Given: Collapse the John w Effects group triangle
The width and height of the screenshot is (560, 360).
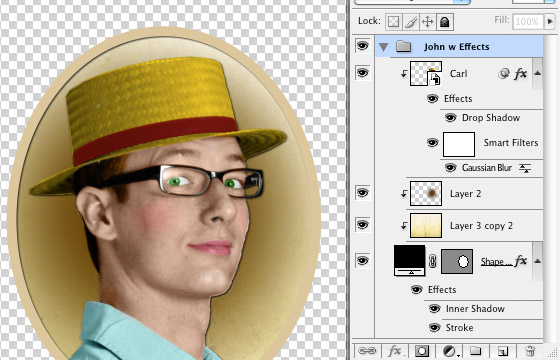Looking at the screenshot, I should [384, 47].
